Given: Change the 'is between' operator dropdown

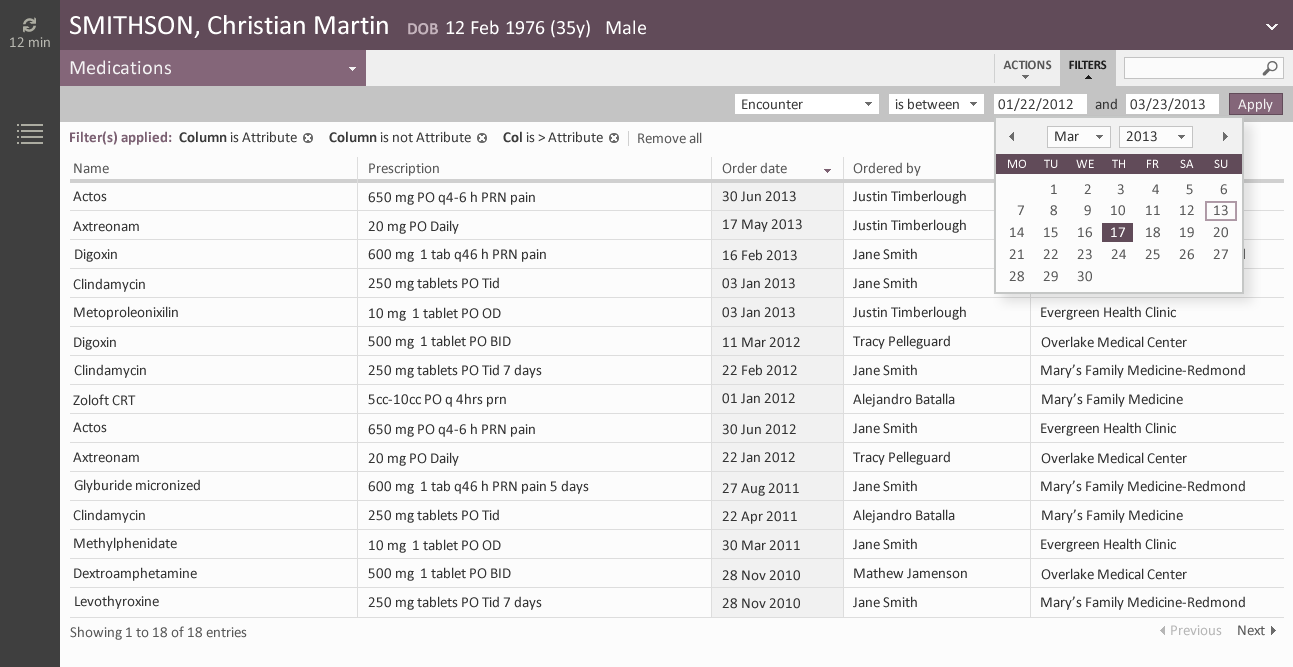Looking at the screenshot, I should click(x=972, y=104).
